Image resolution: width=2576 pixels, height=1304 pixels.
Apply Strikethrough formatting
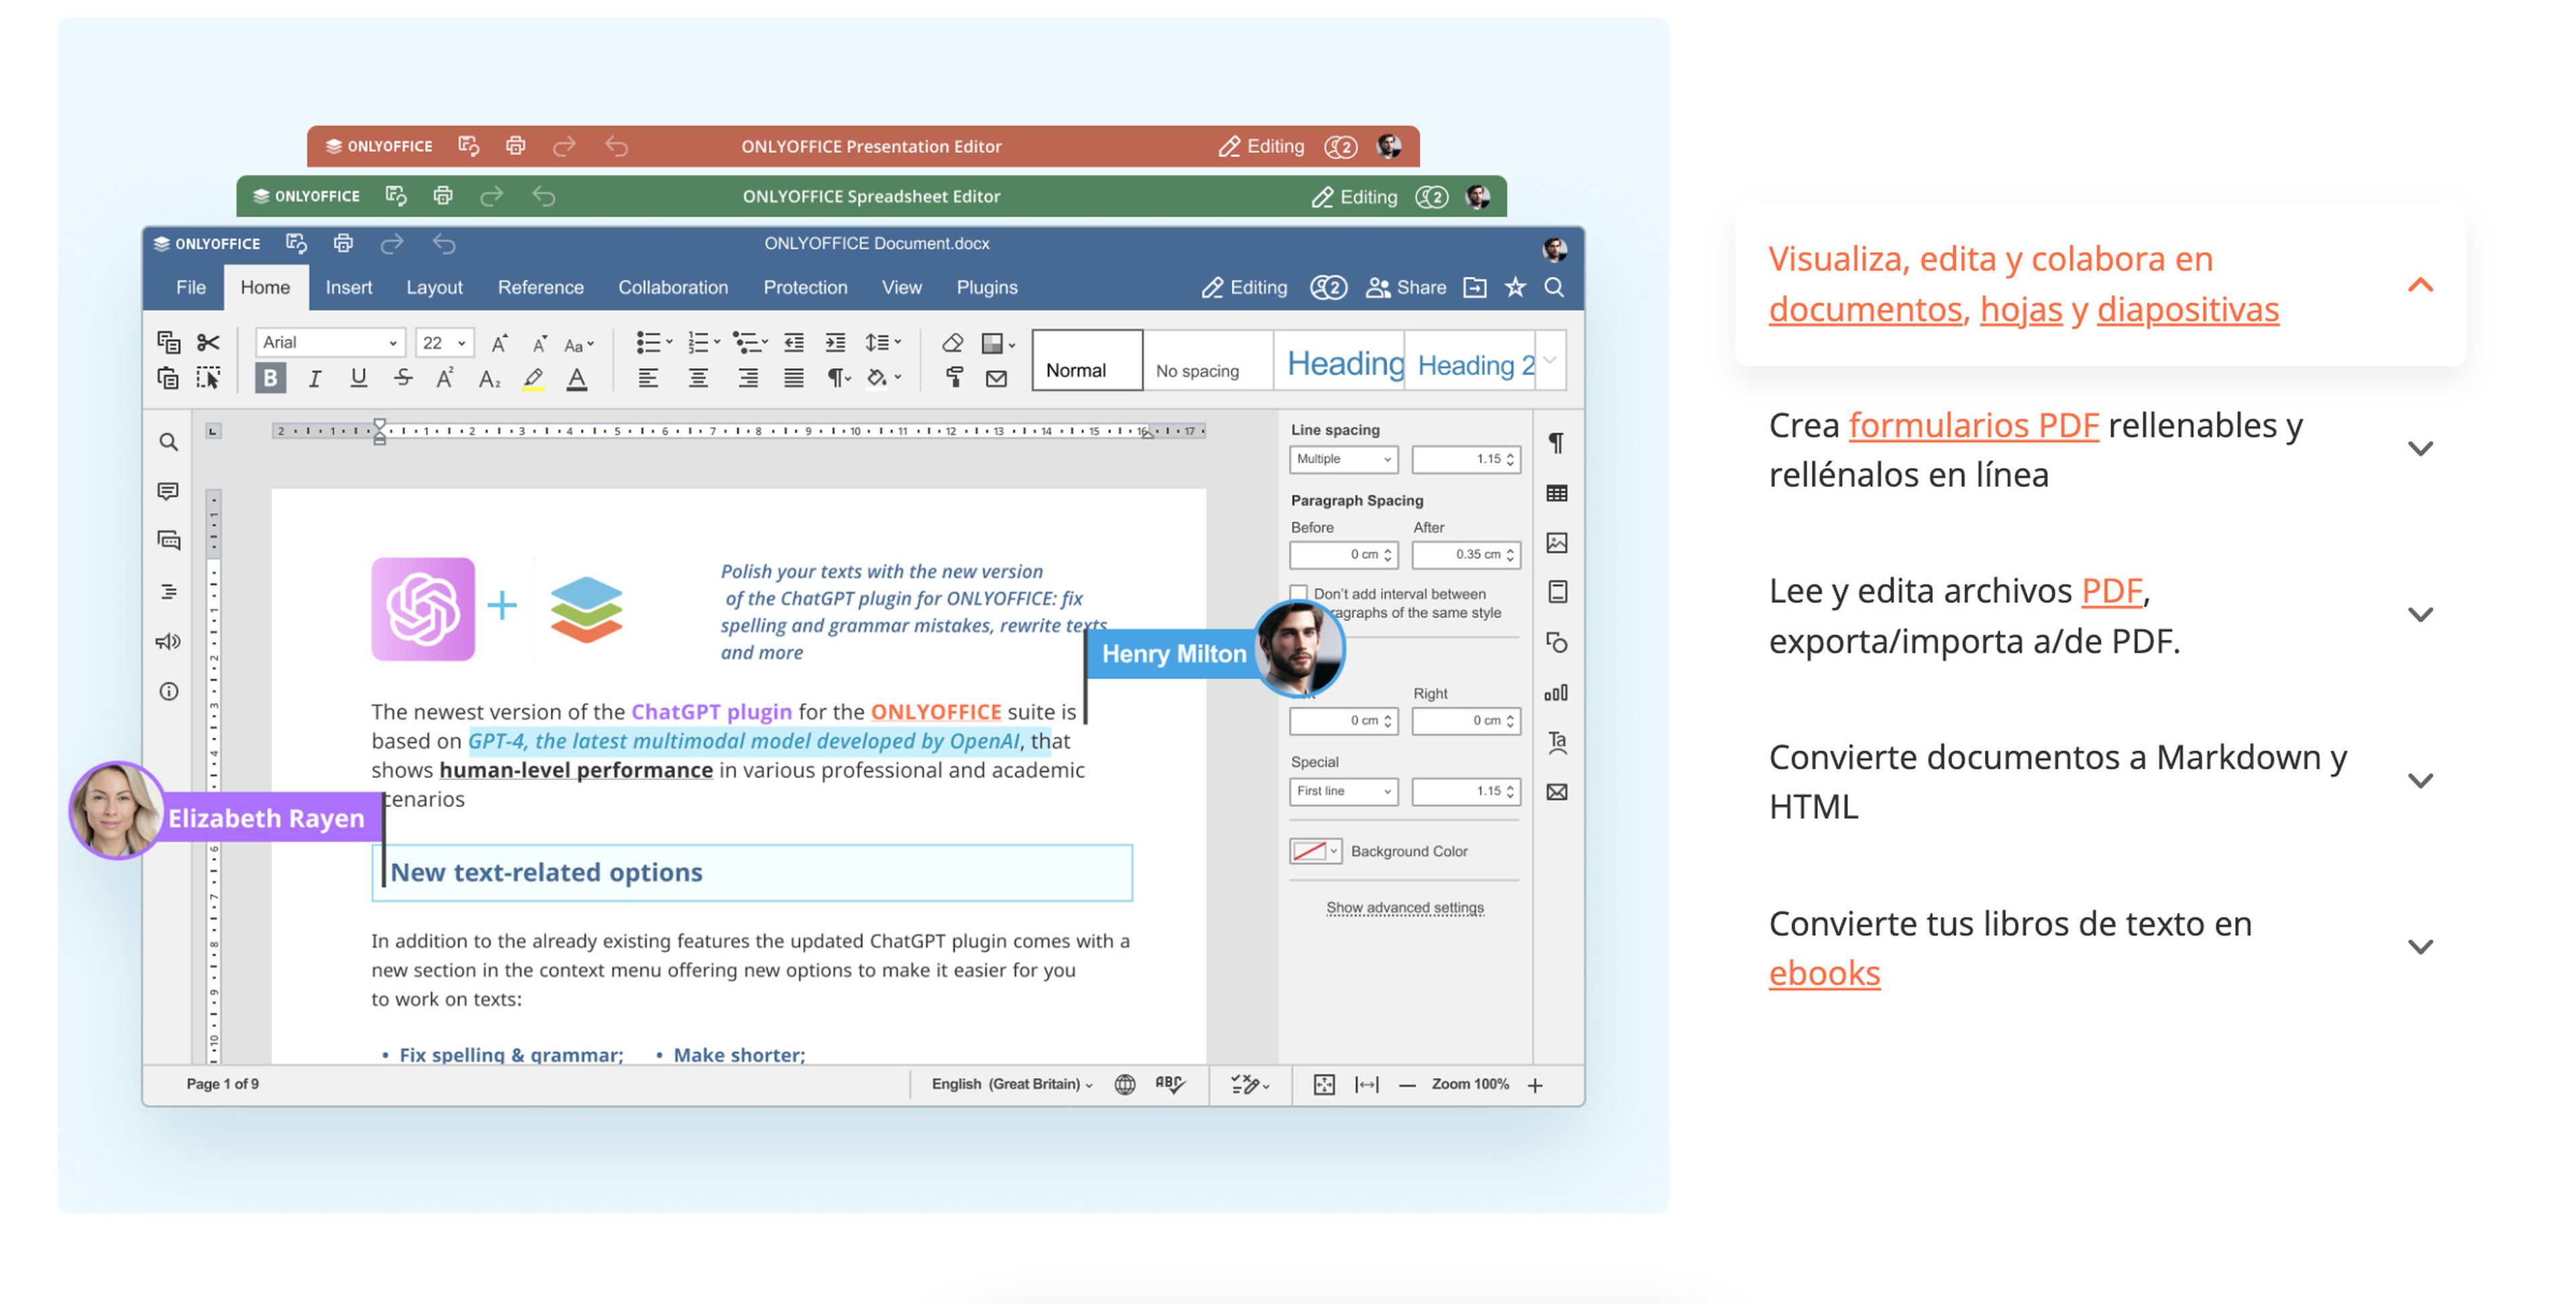point(403,378)
